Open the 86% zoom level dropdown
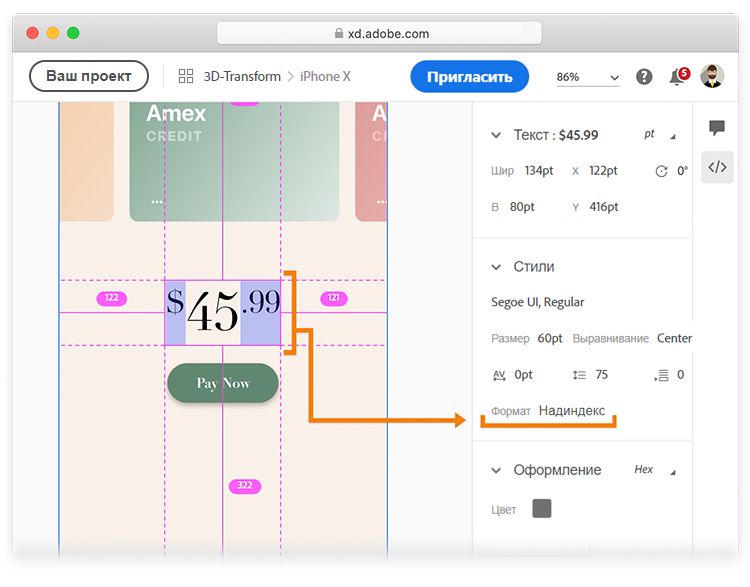Screen dimensions: 750x587 [588, 77]
